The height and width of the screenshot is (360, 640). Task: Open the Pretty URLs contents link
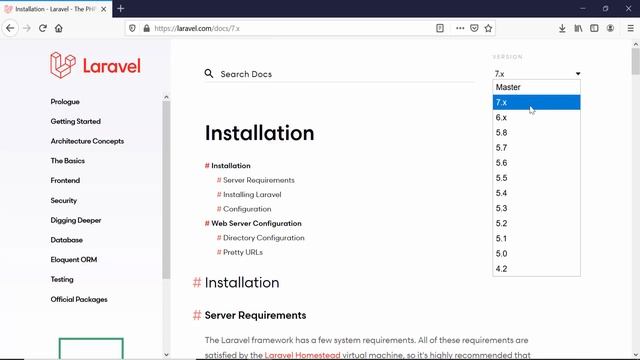point(243,252)
